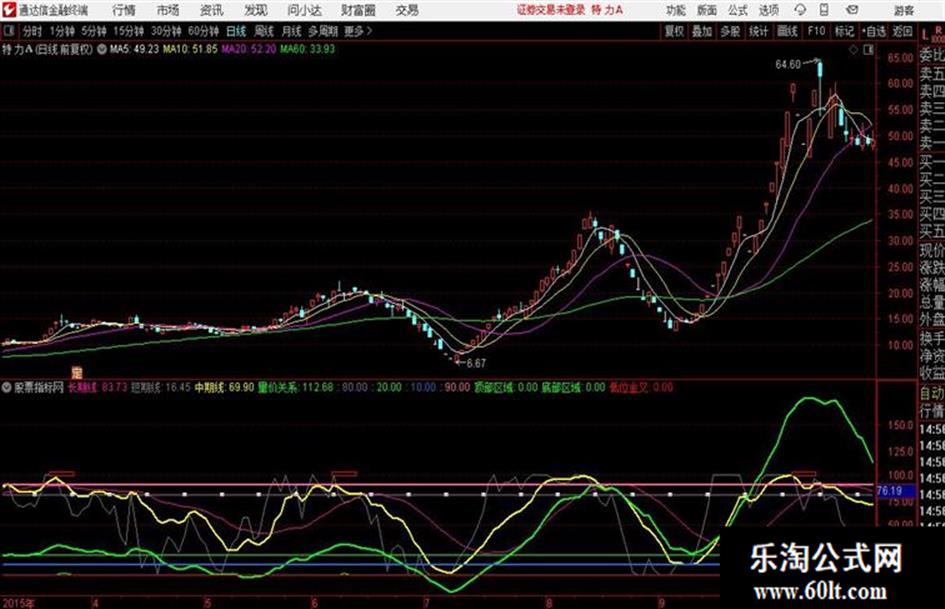Open the 版面 menu
This screenshot has width=945, height=609.
(706, 10)
